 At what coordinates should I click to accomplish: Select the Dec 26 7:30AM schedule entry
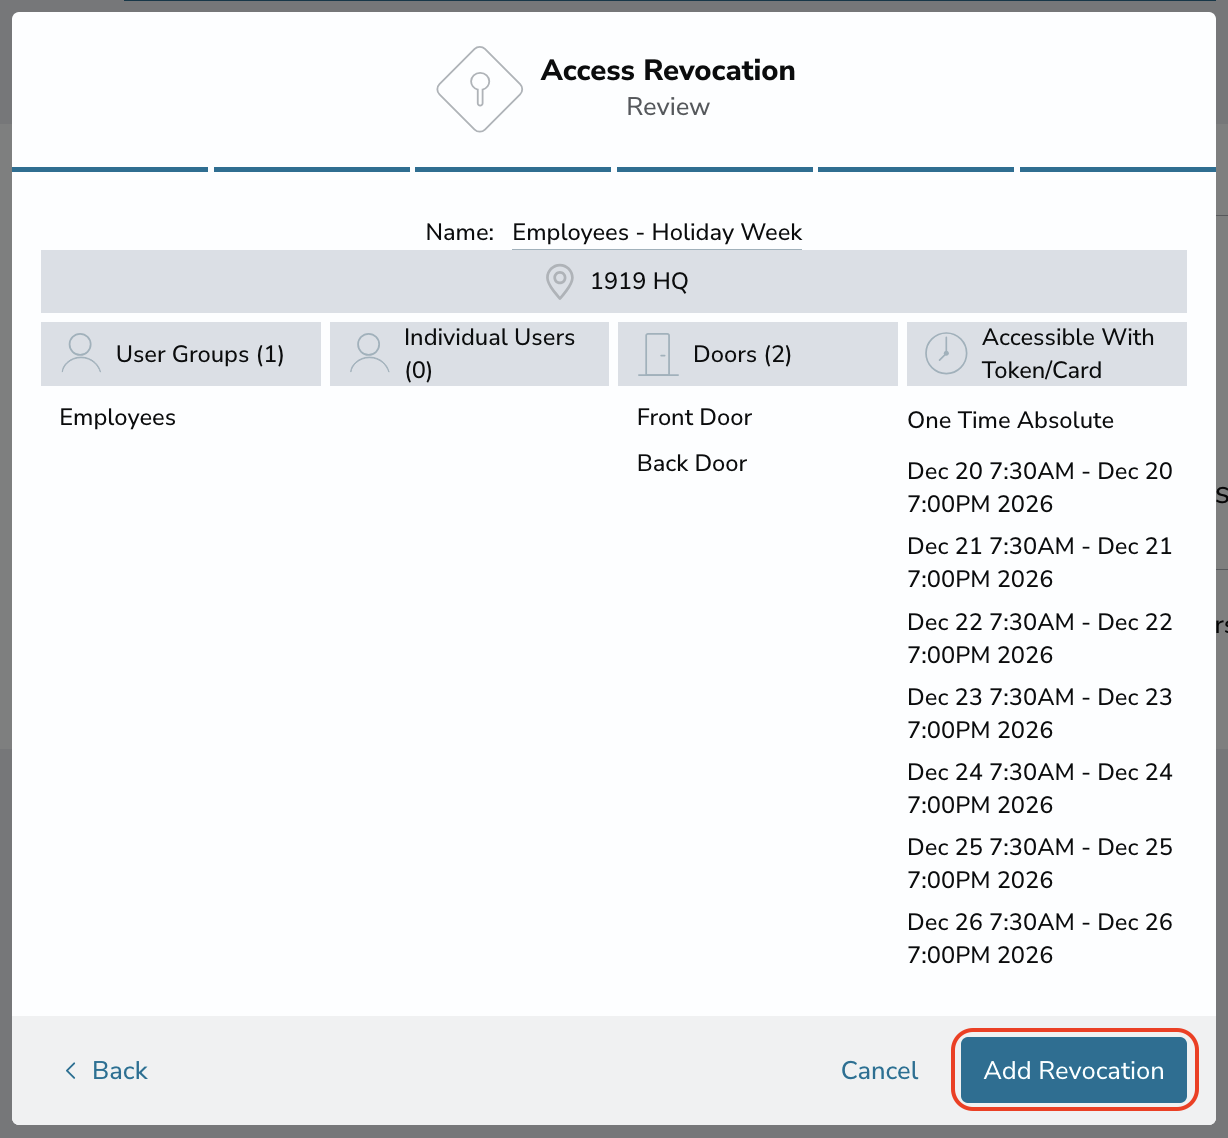point(1040,938)
